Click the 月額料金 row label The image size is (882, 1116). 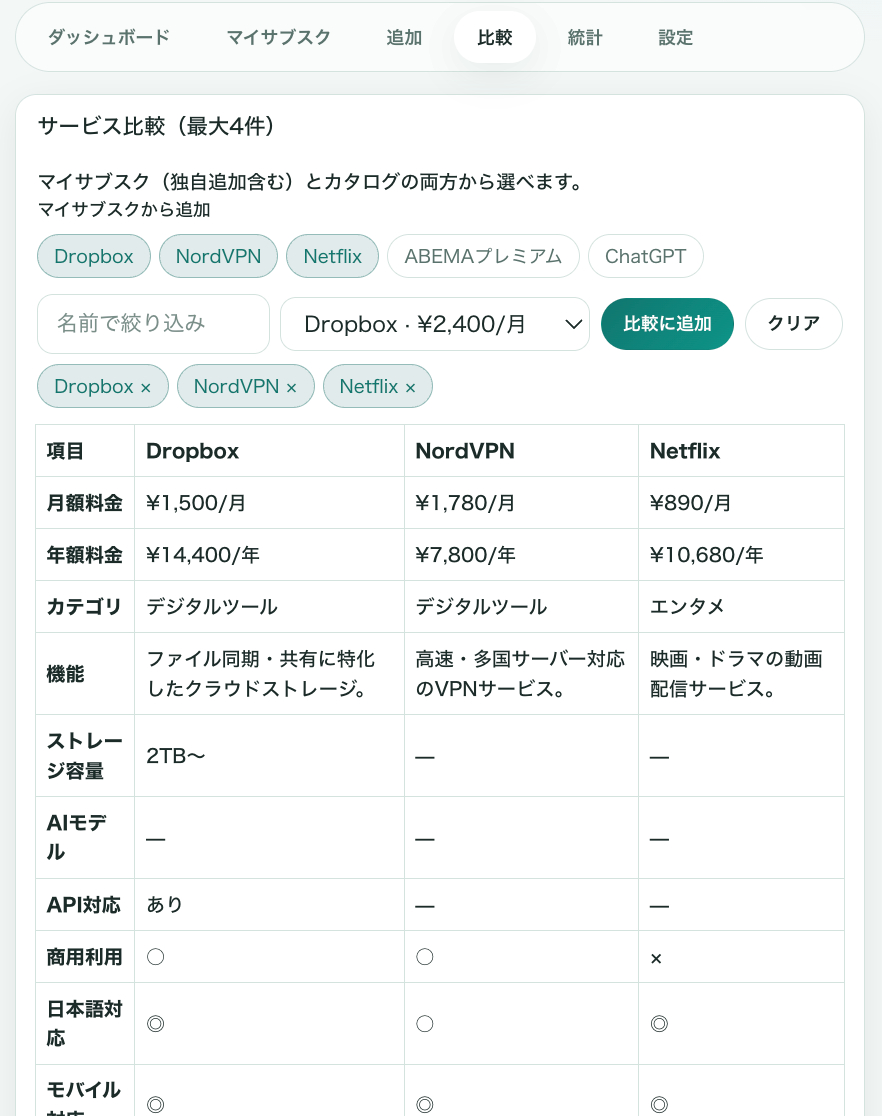click(x=85, y=503)
